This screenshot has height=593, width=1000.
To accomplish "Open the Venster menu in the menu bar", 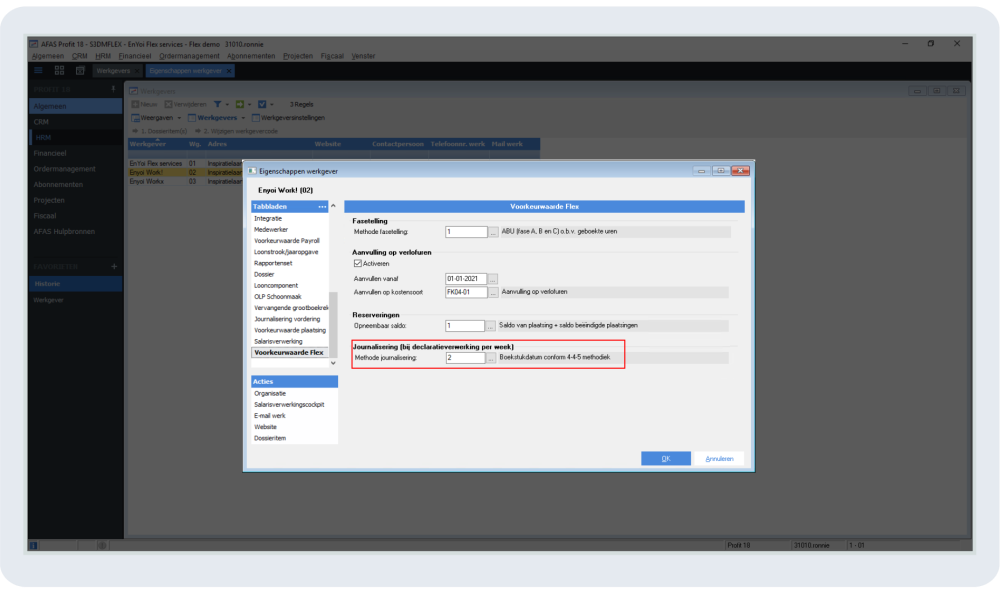I will (363, 56).
